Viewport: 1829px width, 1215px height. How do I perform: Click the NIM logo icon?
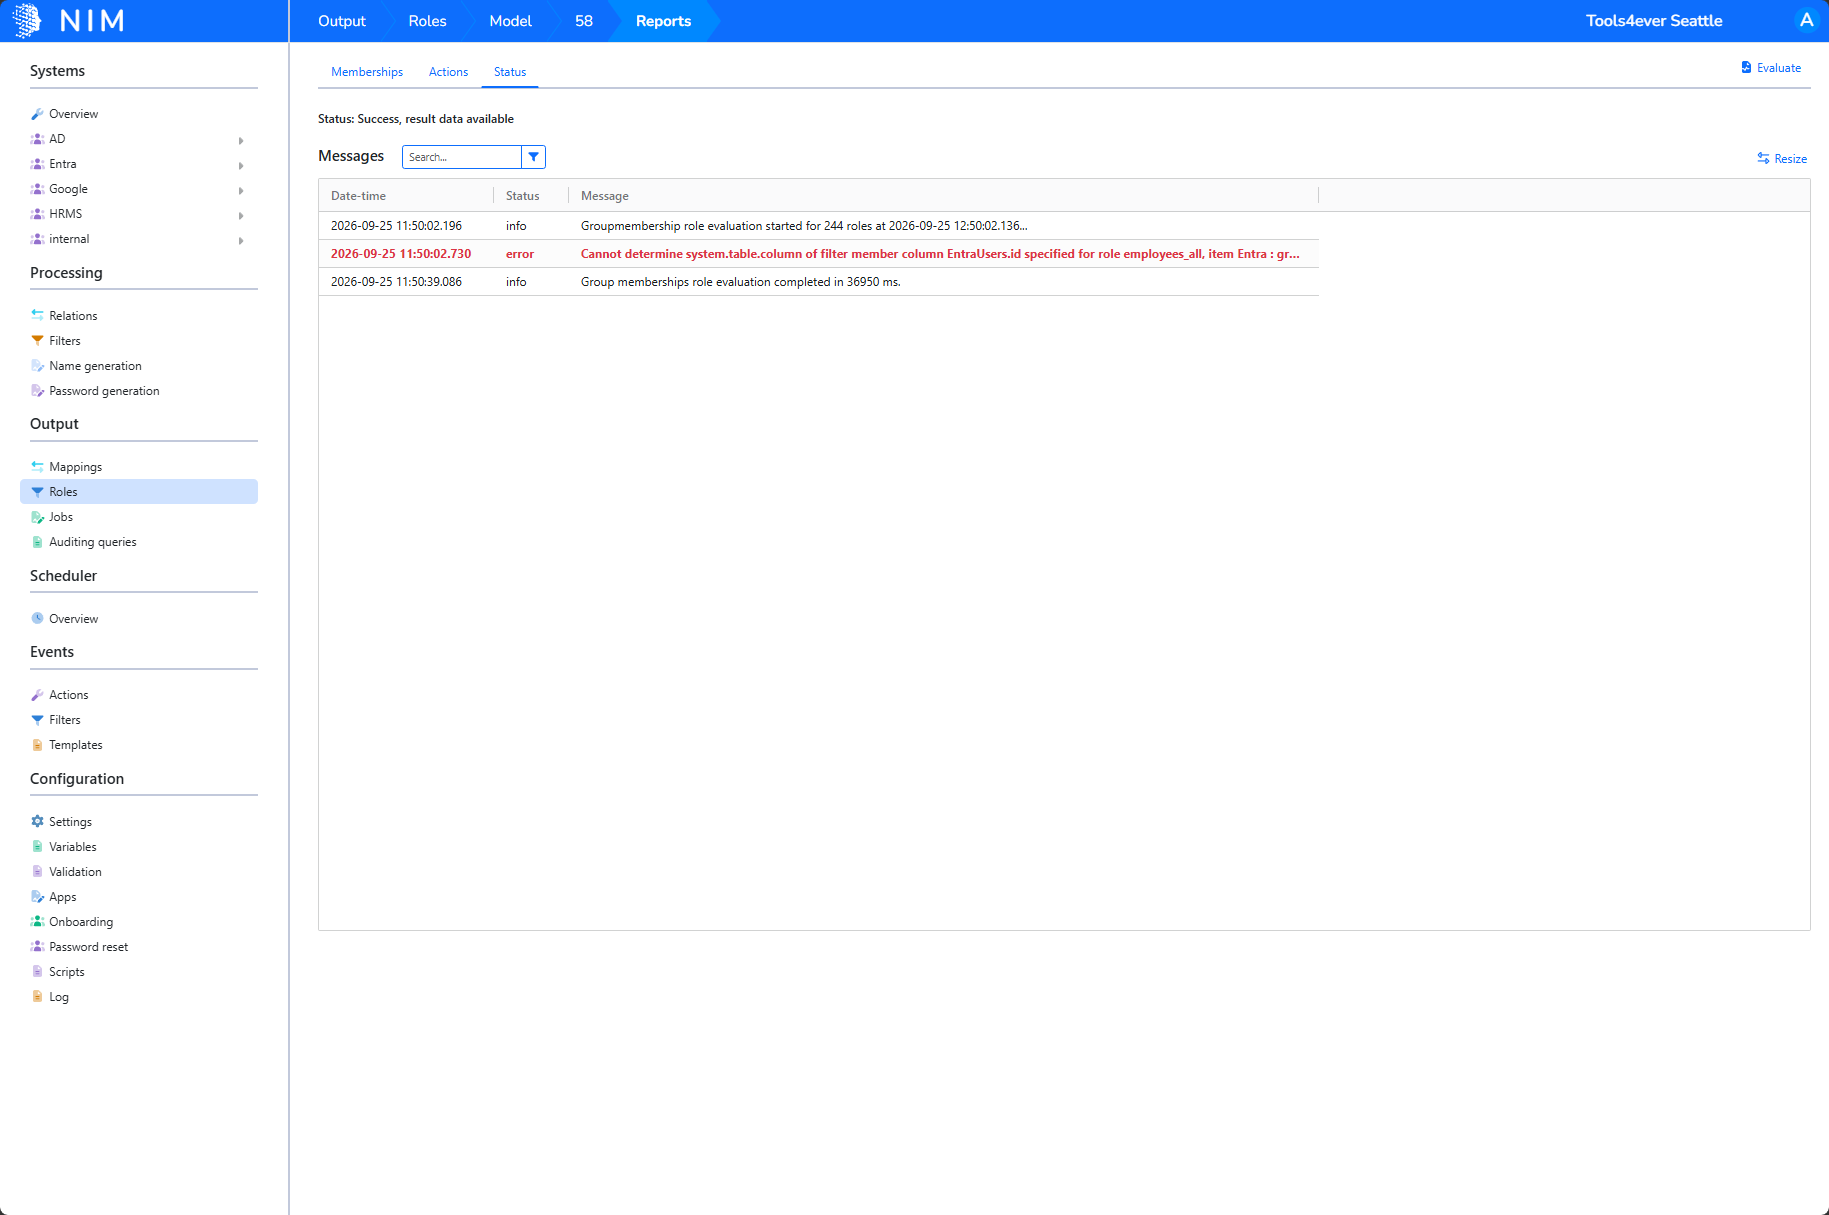tap(27, 20)
